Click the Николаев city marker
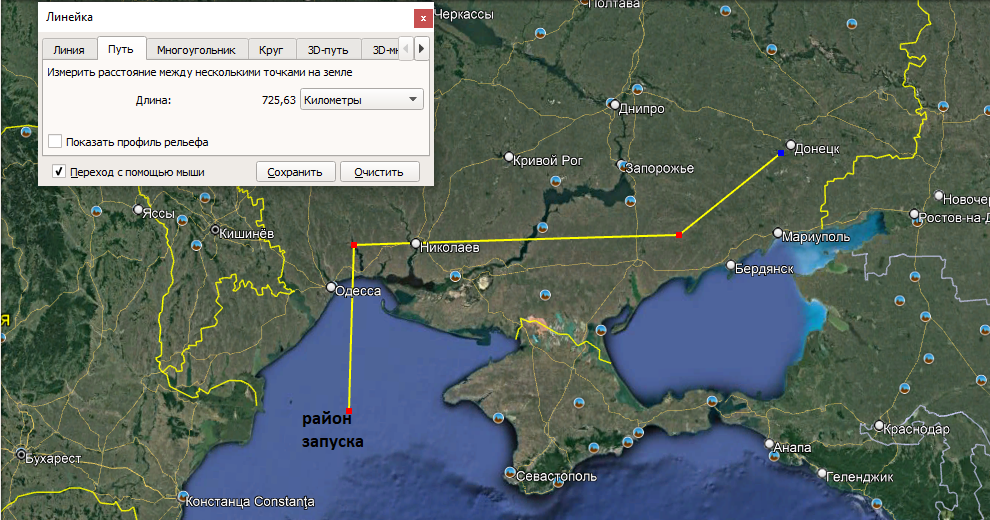This screenshot has height=520, width=990. coord(415,244)
